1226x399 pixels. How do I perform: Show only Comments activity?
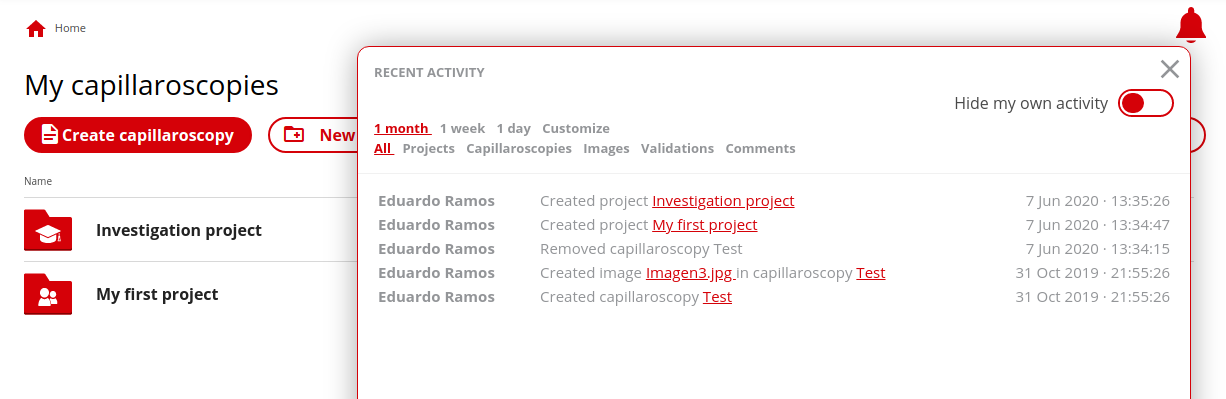(x=760, y=148)
